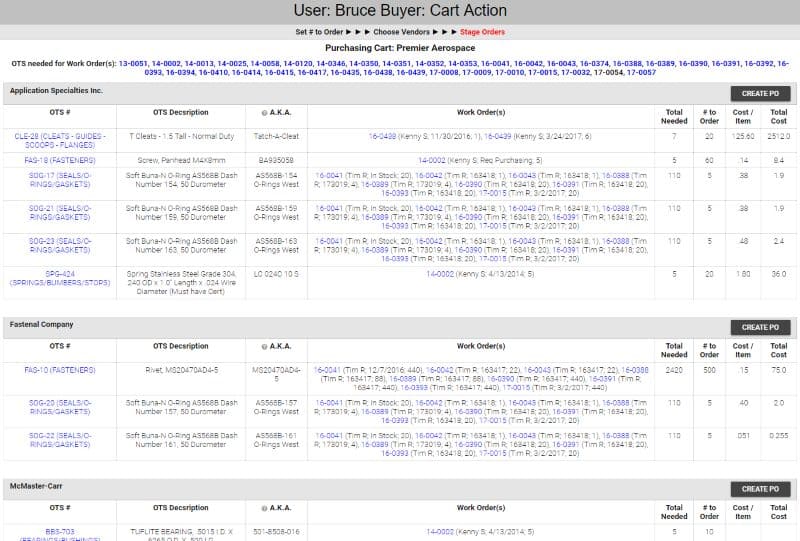Open OTS item SPG-424 (SPRINGS/BUMBERS/STOPS)
Screen dimensions: 800x541
coord(60,278)
